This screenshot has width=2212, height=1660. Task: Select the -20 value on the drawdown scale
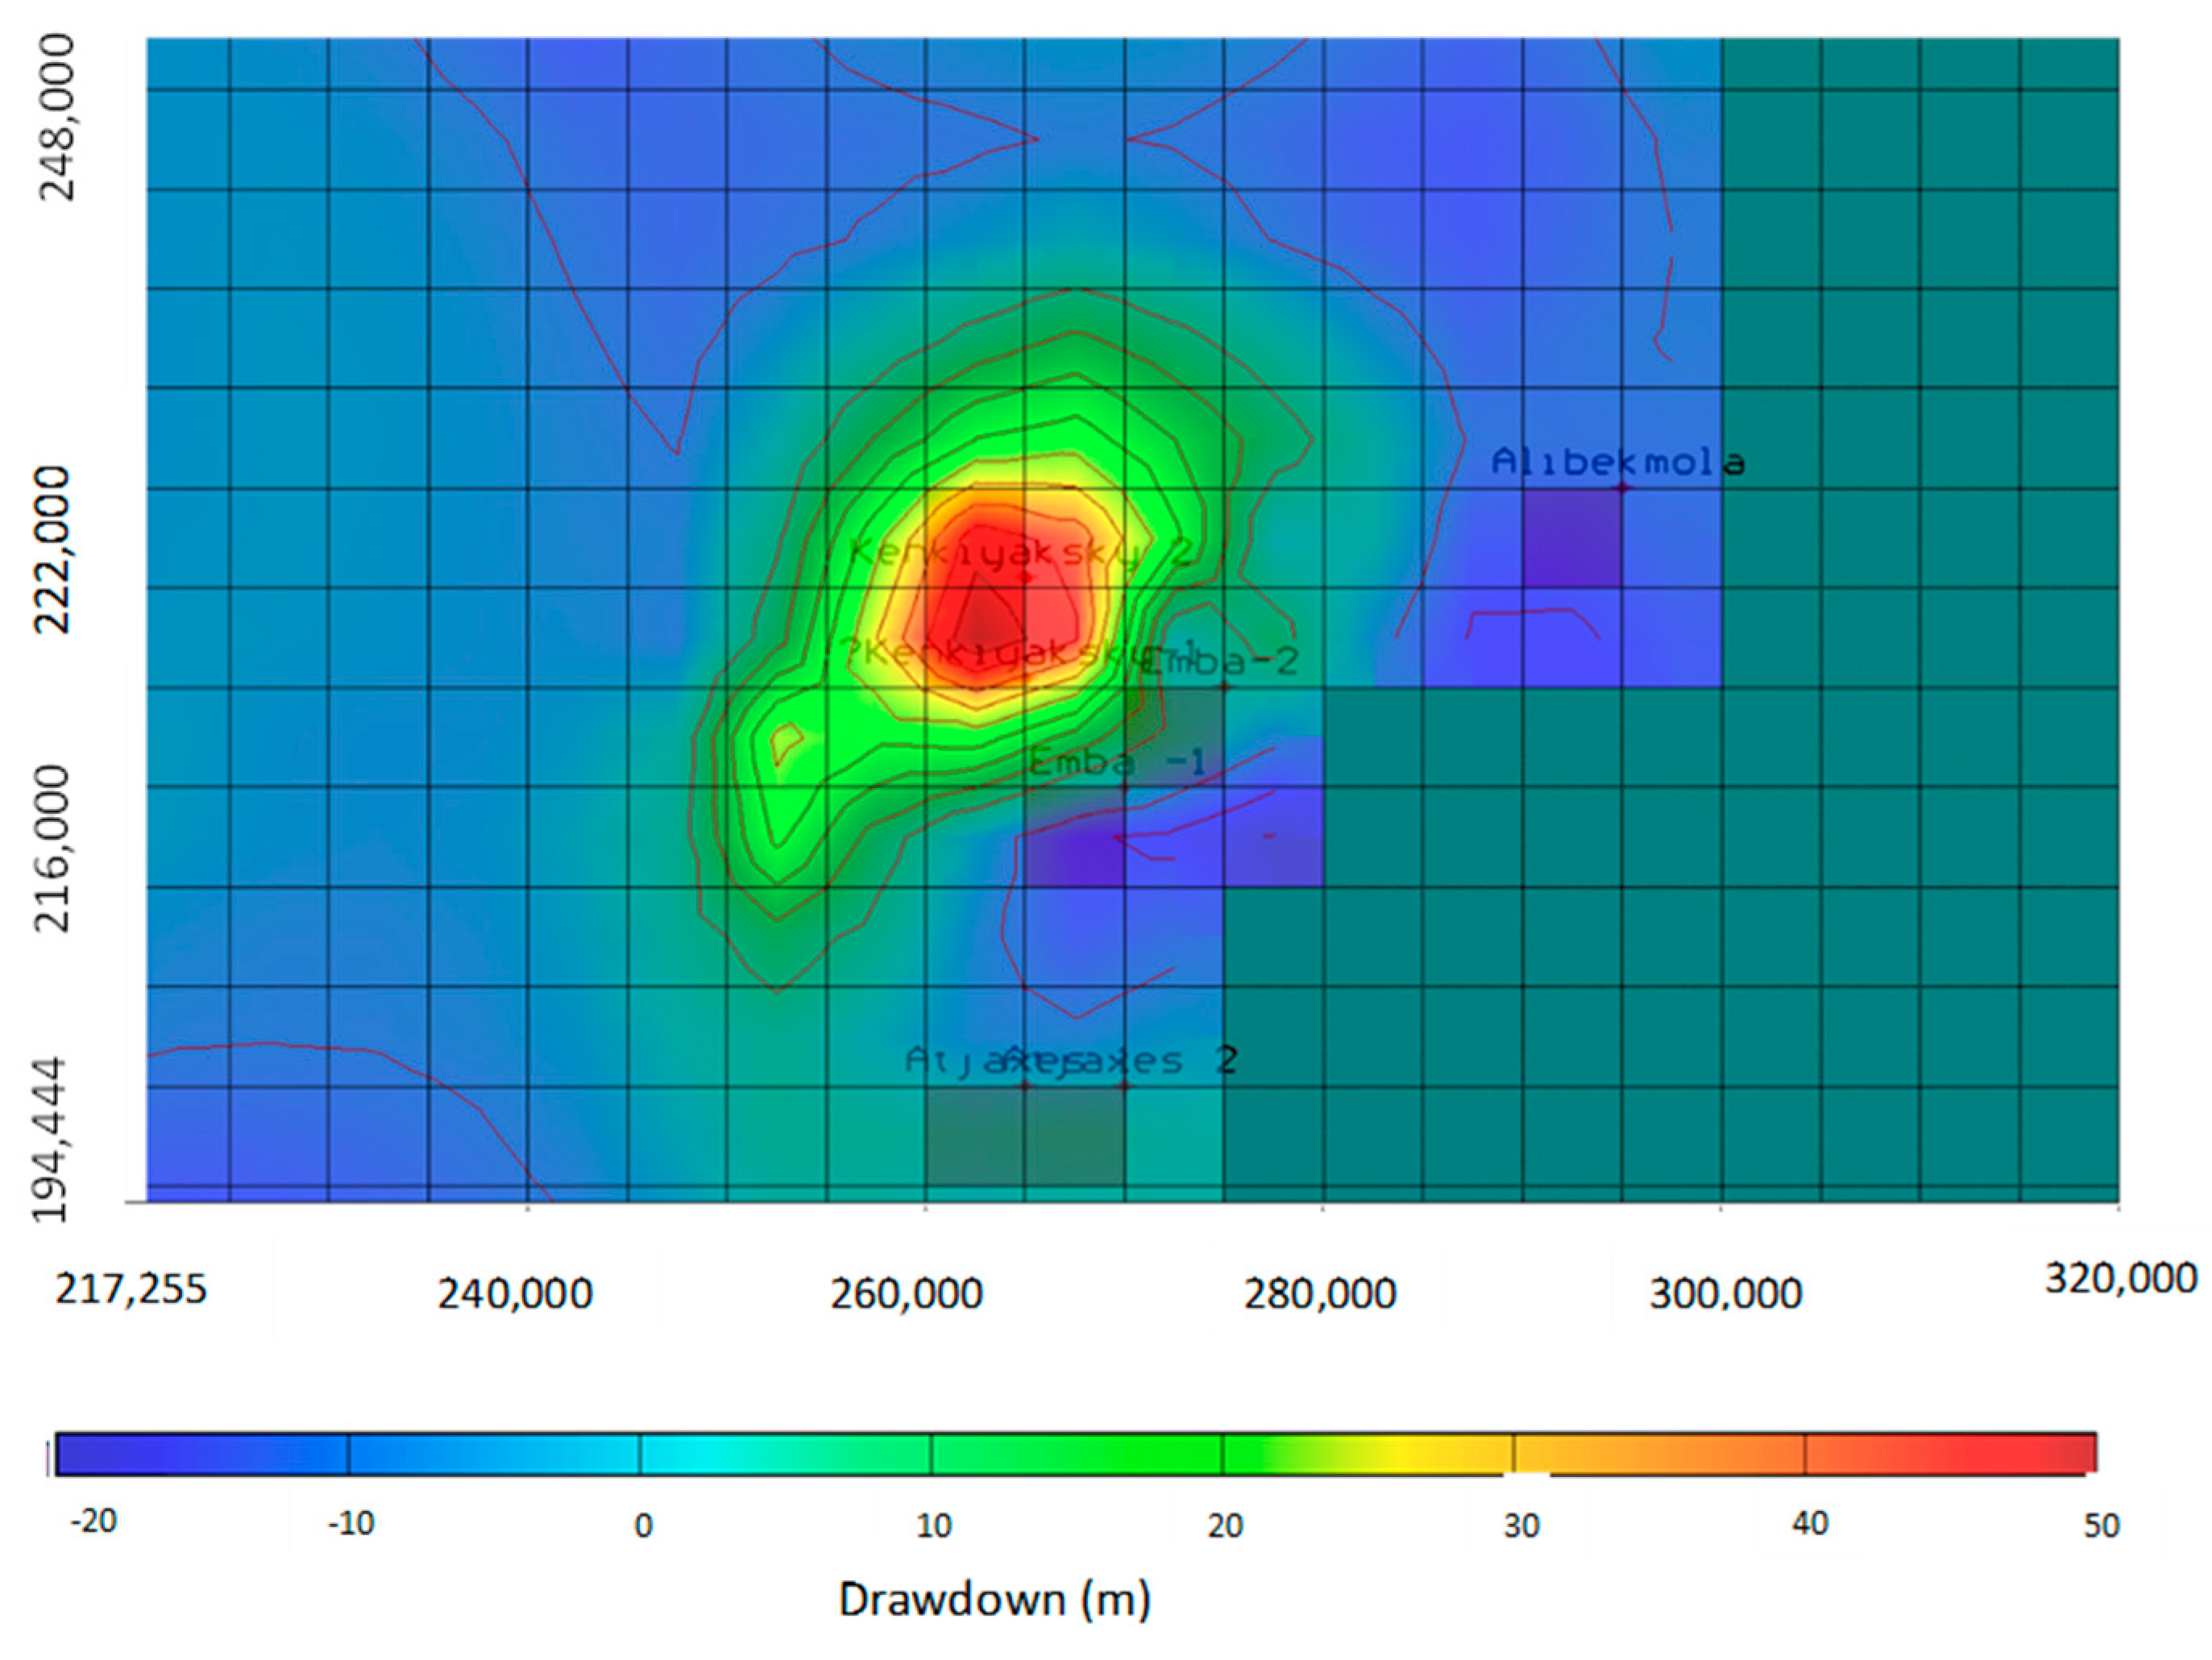[x=93, y=1521]
